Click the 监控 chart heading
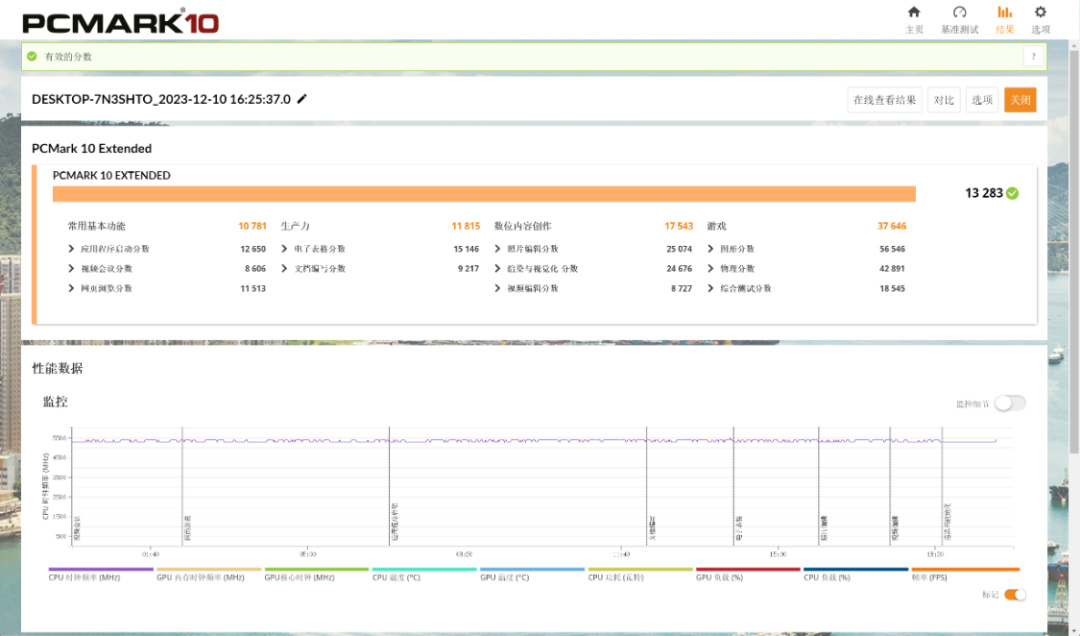The height and width of the screenshot is (636, 1080). [x=55, y=402]
